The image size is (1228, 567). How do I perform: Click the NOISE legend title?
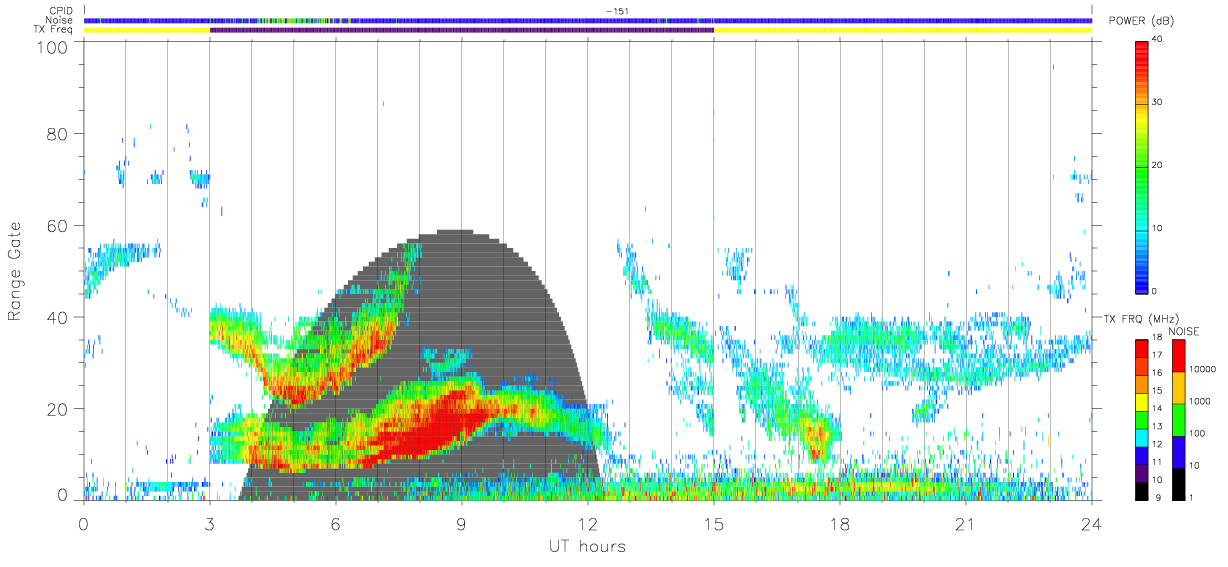(x=1185, y=330)
